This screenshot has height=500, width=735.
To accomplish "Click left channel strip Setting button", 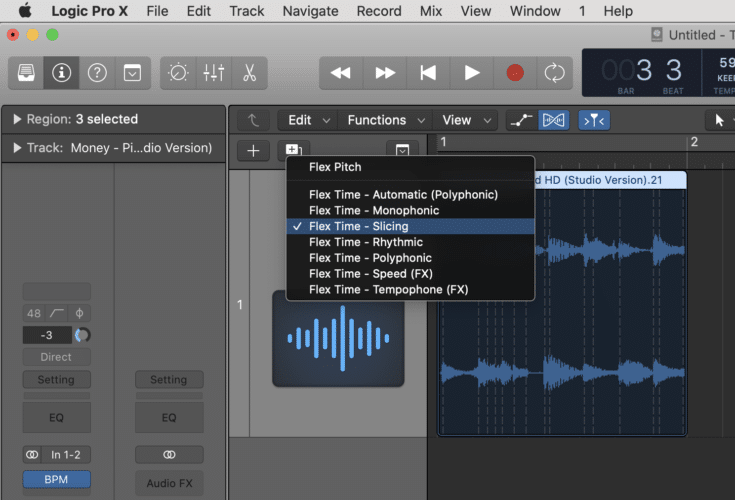I will point(56,380).
